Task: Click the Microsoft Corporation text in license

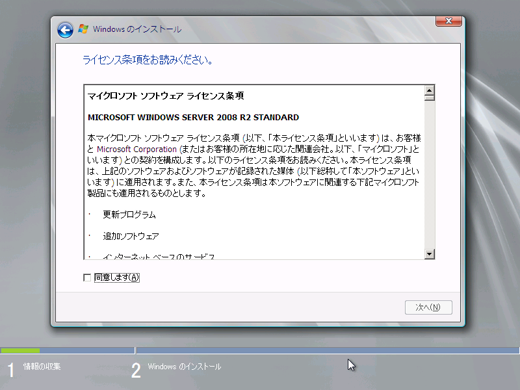Action: tap(137, 149)
